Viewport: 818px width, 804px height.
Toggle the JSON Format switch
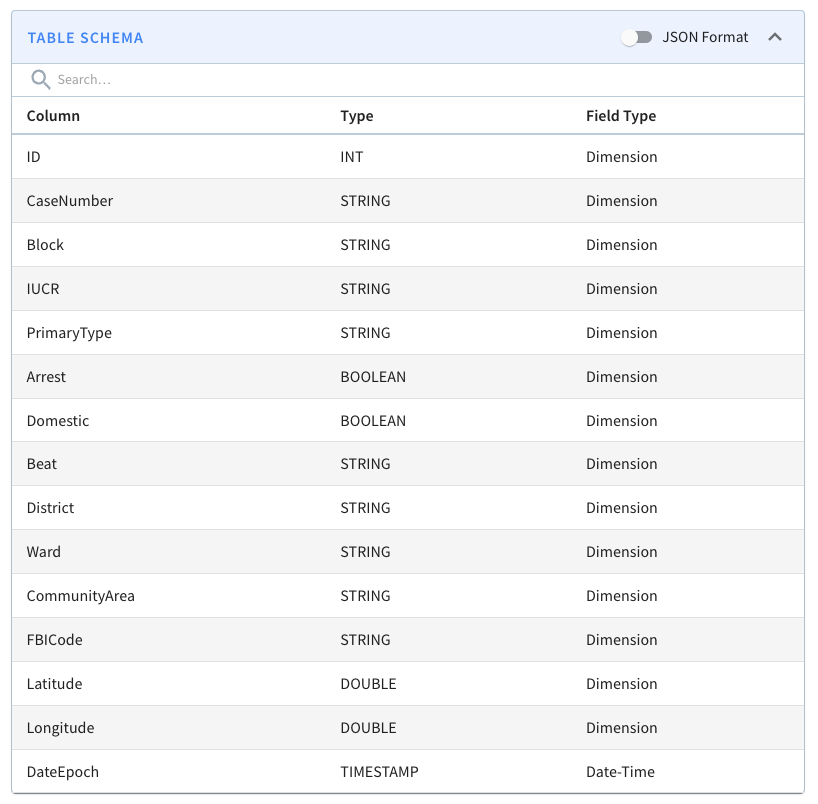[x=637, y=38]
